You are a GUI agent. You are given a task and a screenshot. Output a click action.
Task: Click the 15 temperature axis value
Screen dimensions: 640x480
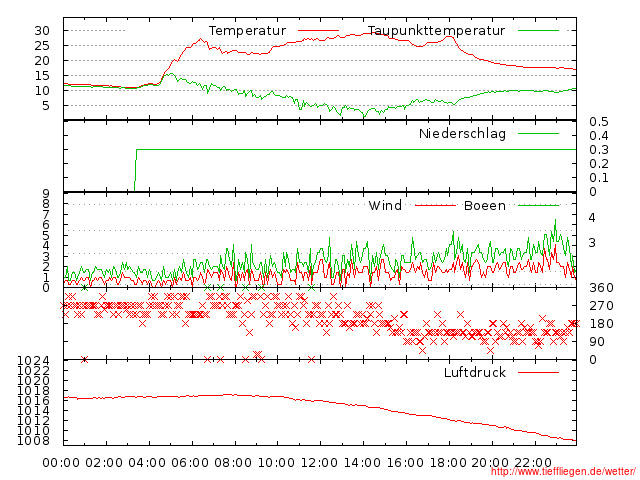pos(42,76)
